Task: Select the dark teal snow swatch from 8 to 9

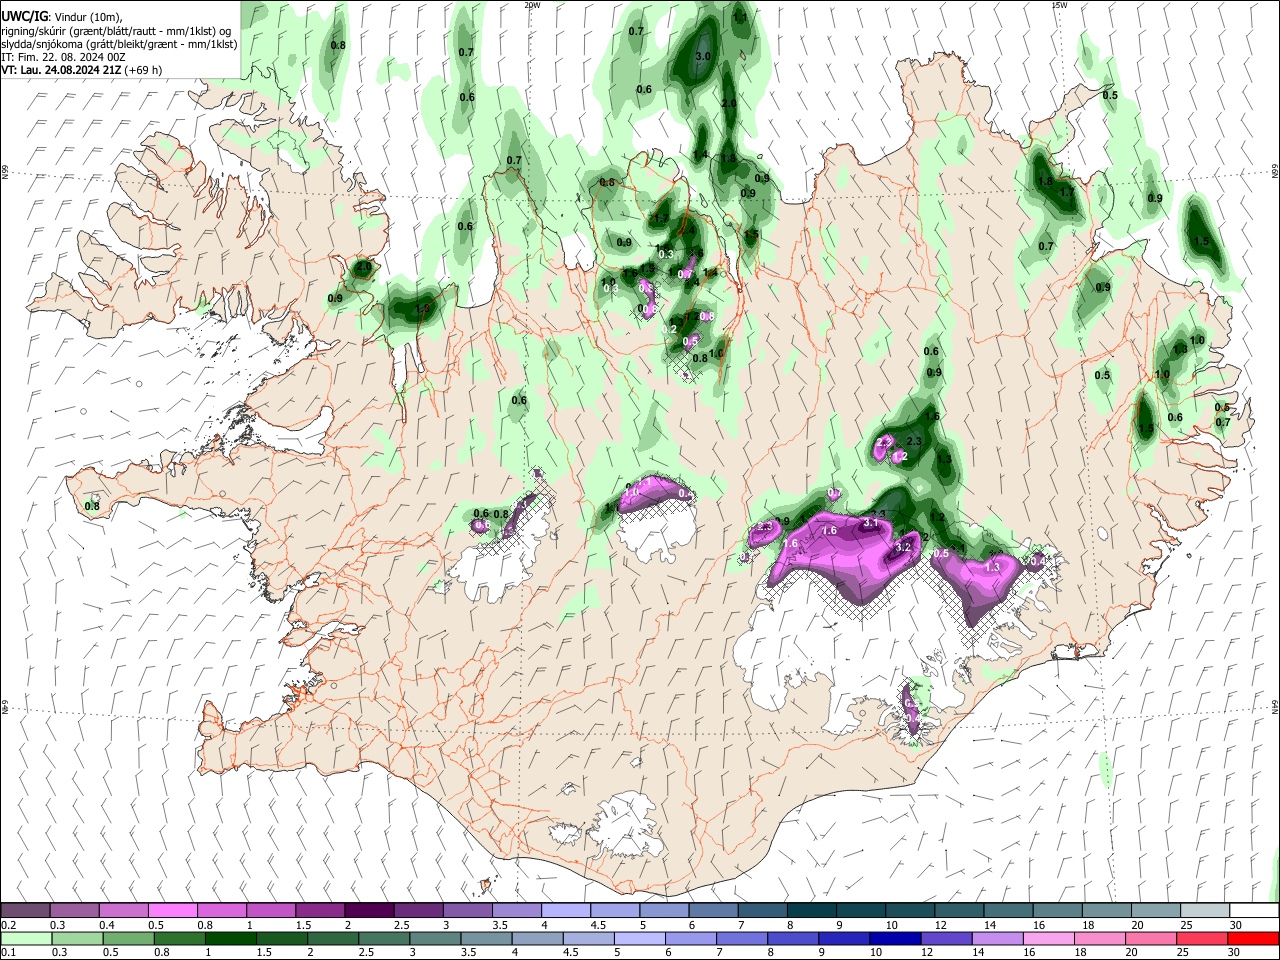Action: click(x=810, y=910)
